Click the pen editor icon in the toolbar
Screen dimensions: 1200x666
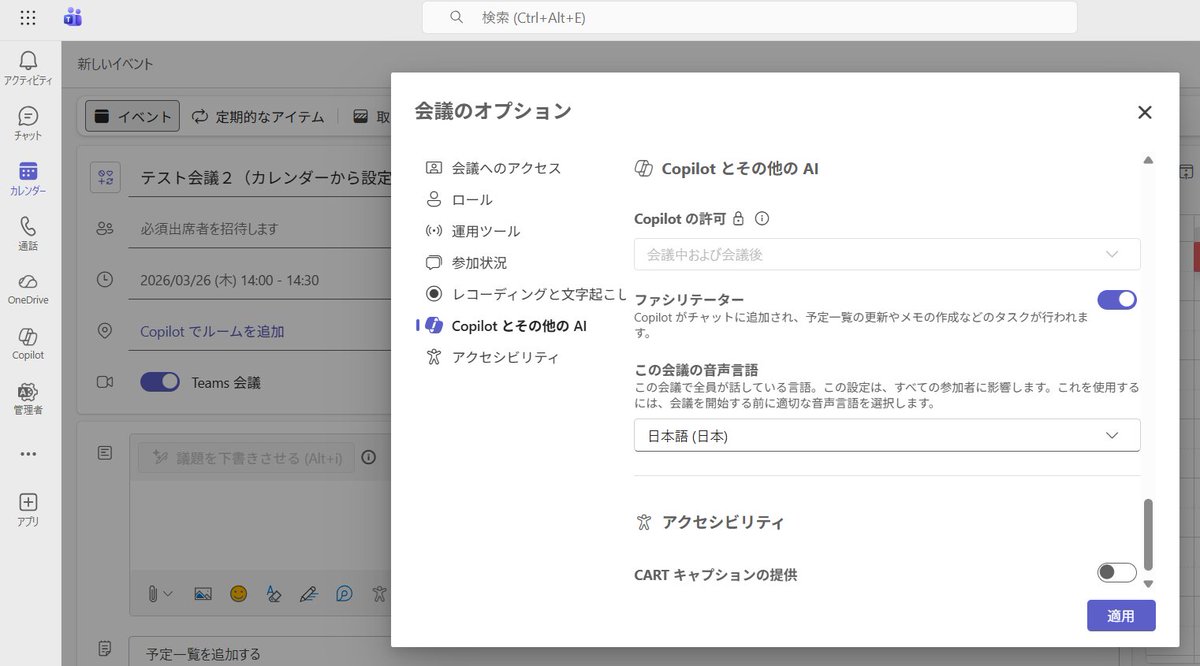[308, 593]
